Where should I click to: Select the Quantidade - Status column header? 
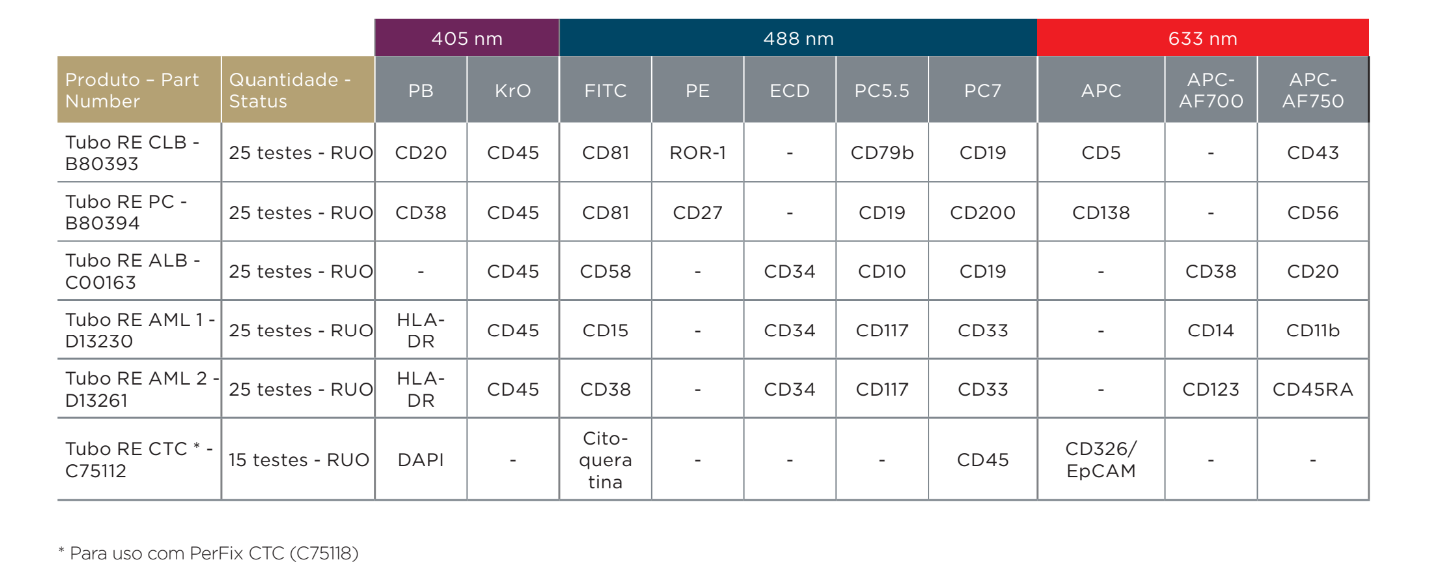297,90
